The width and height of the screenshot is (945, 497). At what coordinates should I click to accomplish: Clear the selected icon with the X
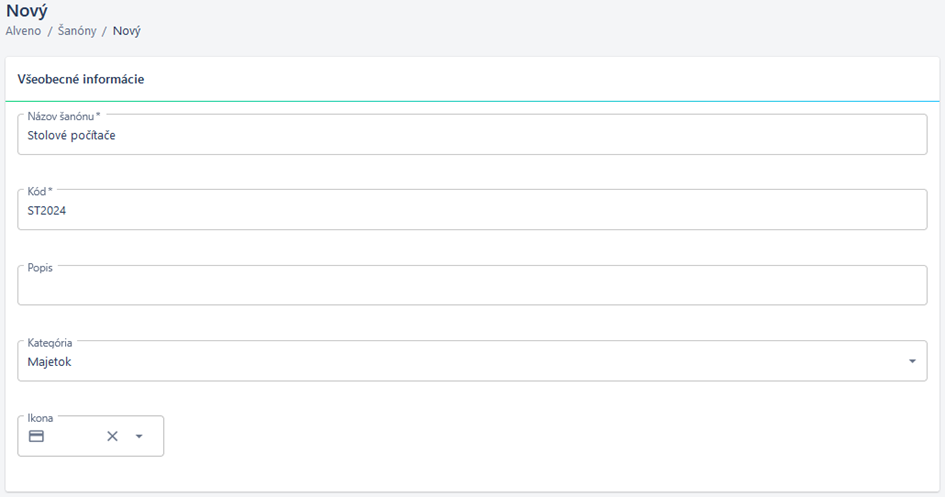(112, 436)
